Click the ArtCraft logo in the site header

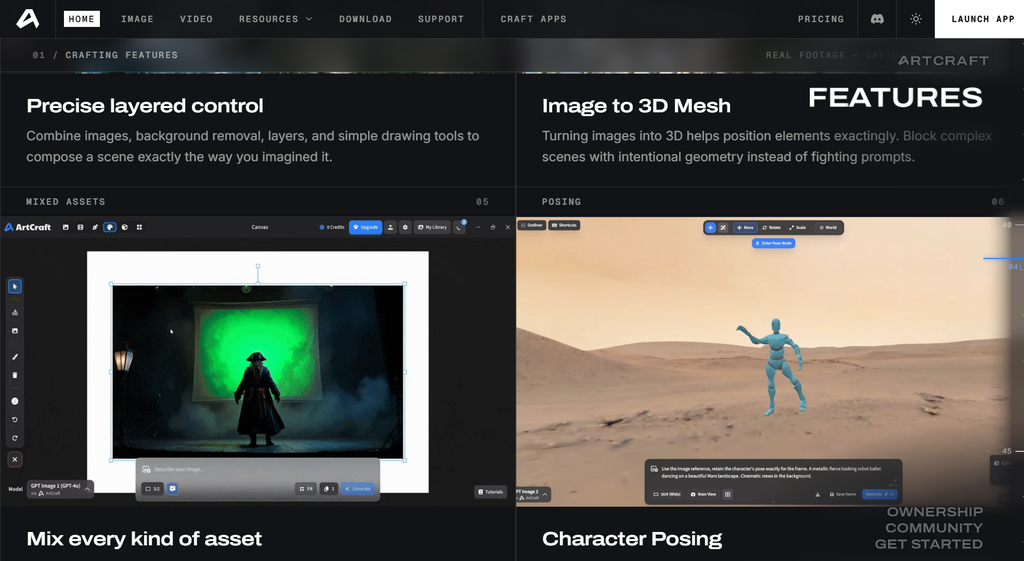pyautogui.click(x=27, y=19)
